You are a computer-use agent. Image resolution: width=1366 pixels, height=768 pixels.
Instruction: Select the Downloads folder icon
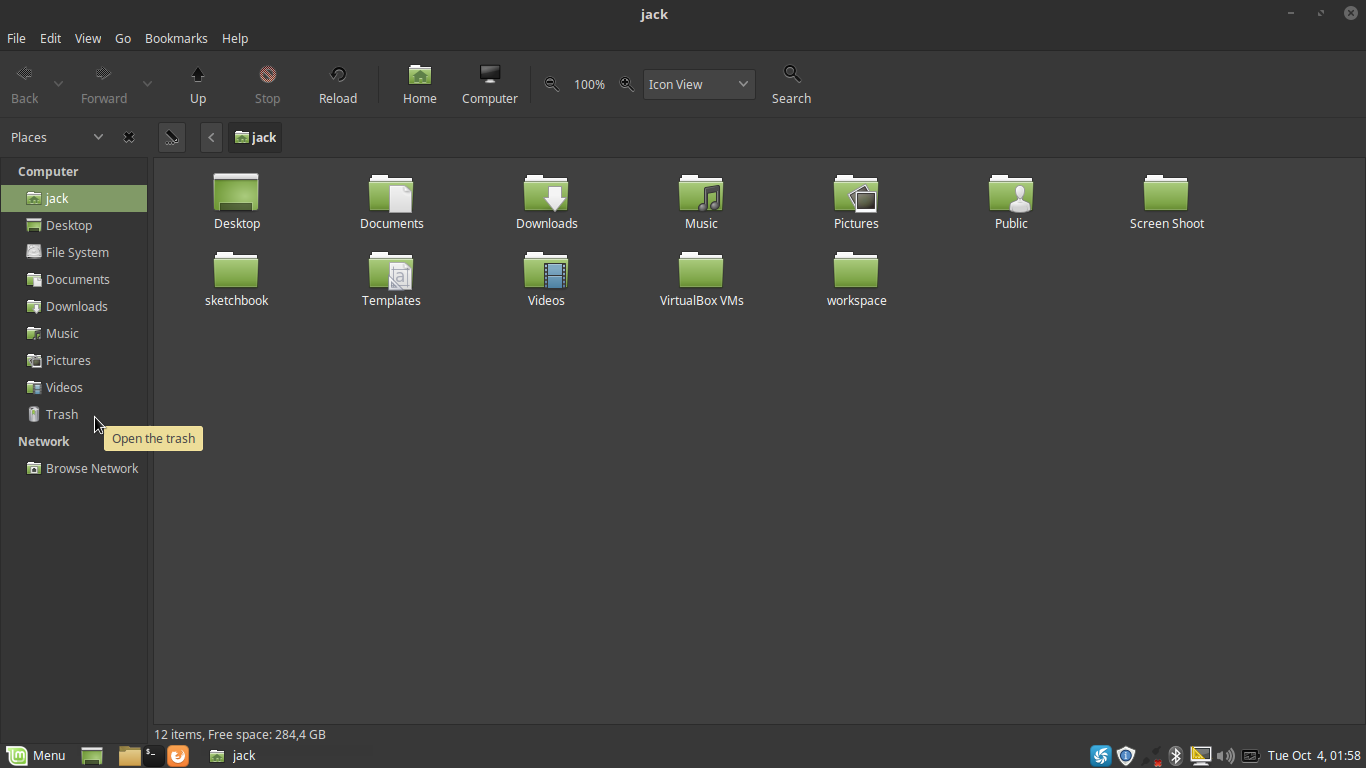tap(546, 202)
